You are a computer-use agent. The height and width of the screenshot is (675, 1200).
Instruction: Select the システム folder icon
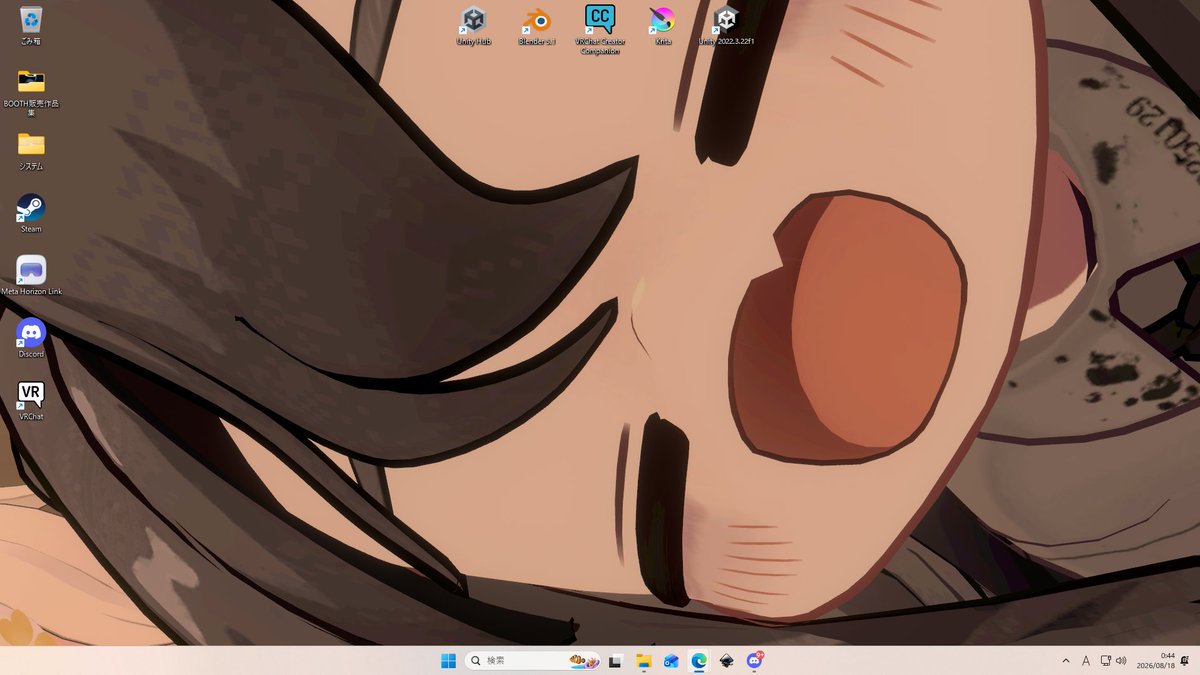tap(31, 150)
